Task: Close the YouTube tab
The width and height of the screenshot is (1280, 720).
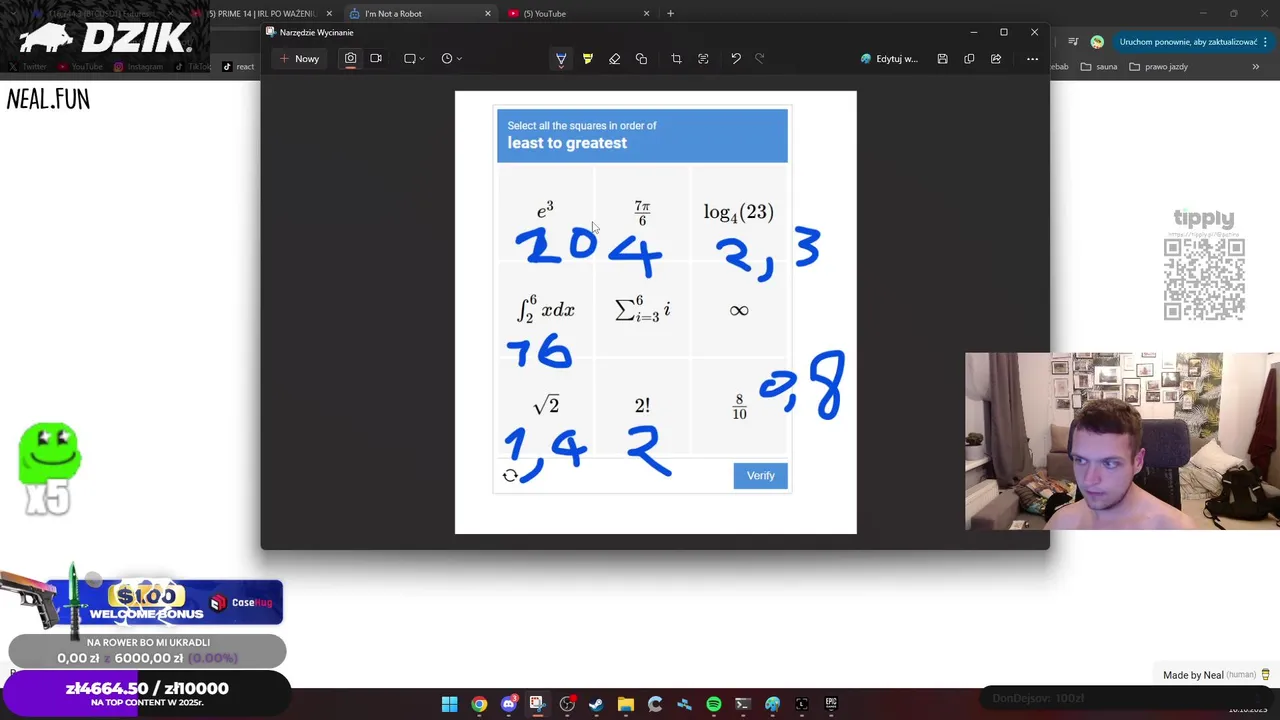Action: pyautogui.click(x=646, y=14)
